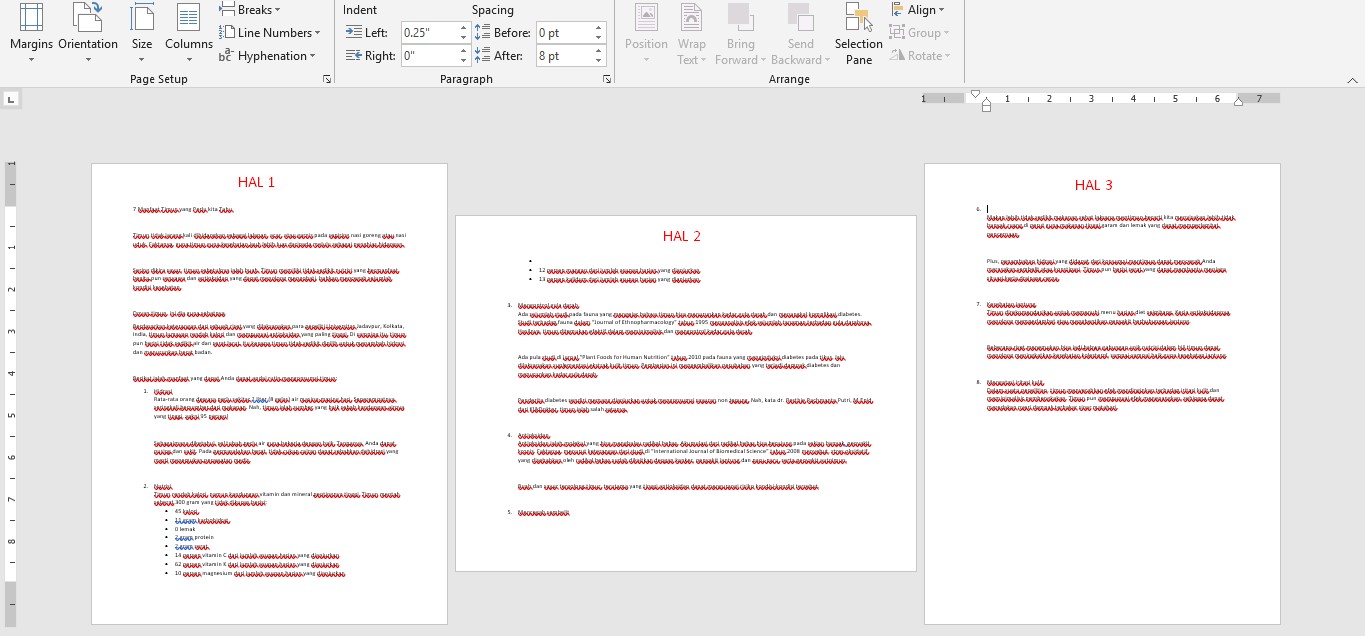Open the page Size options
This screenshot has width=1365, height=636.
[x=142, y=32]
